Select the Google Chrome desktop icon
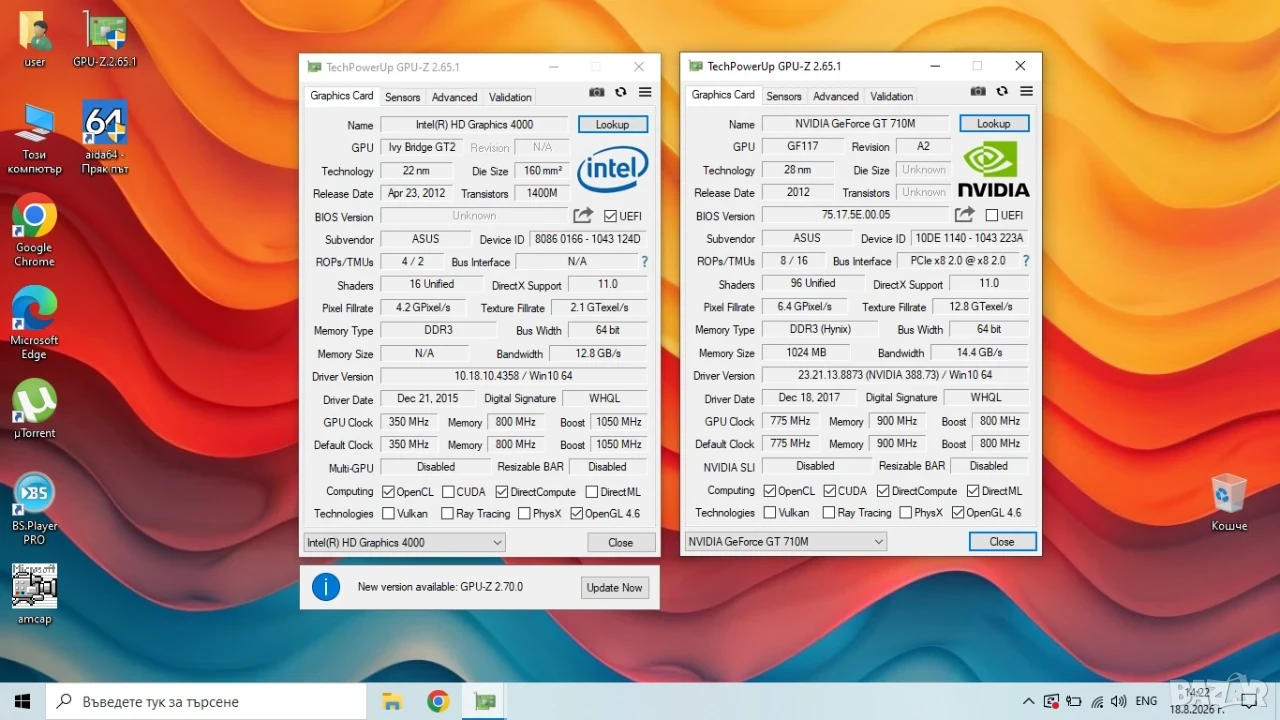 (x=34, y=230)
